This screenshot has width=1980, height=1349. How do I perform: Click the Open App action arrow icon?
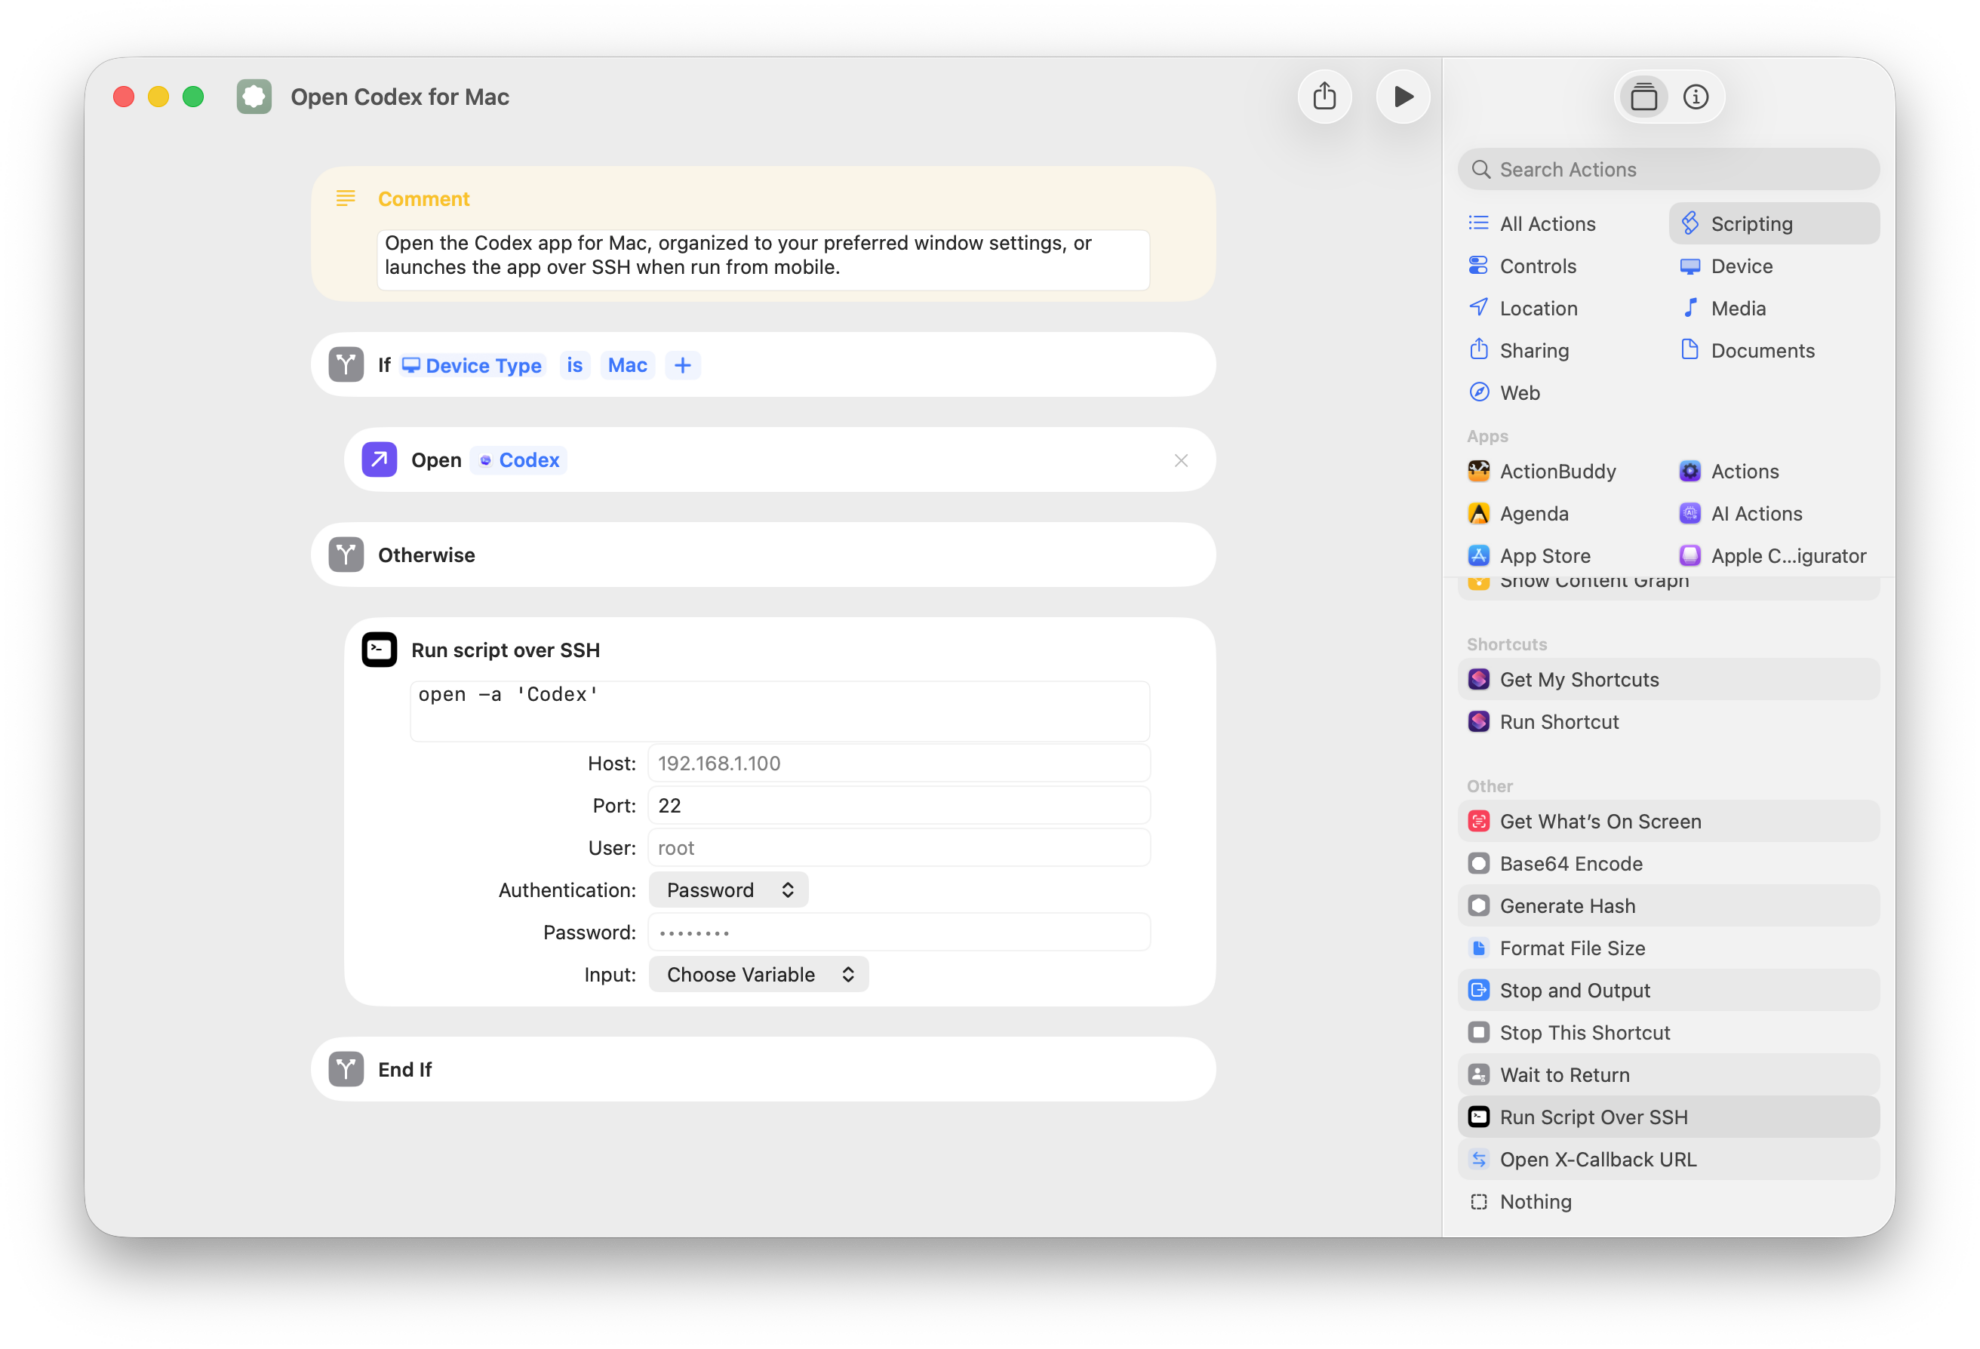click(x=379, y=460)
